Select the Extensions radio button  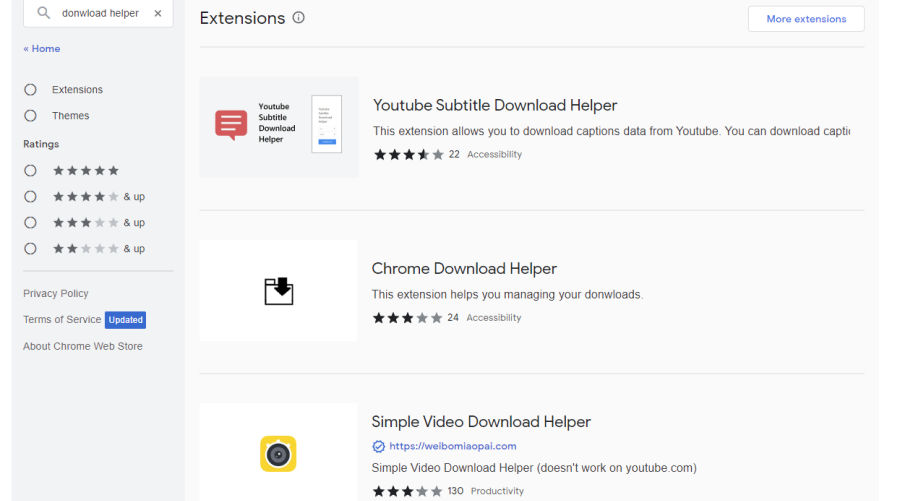[x=30, y=90]
